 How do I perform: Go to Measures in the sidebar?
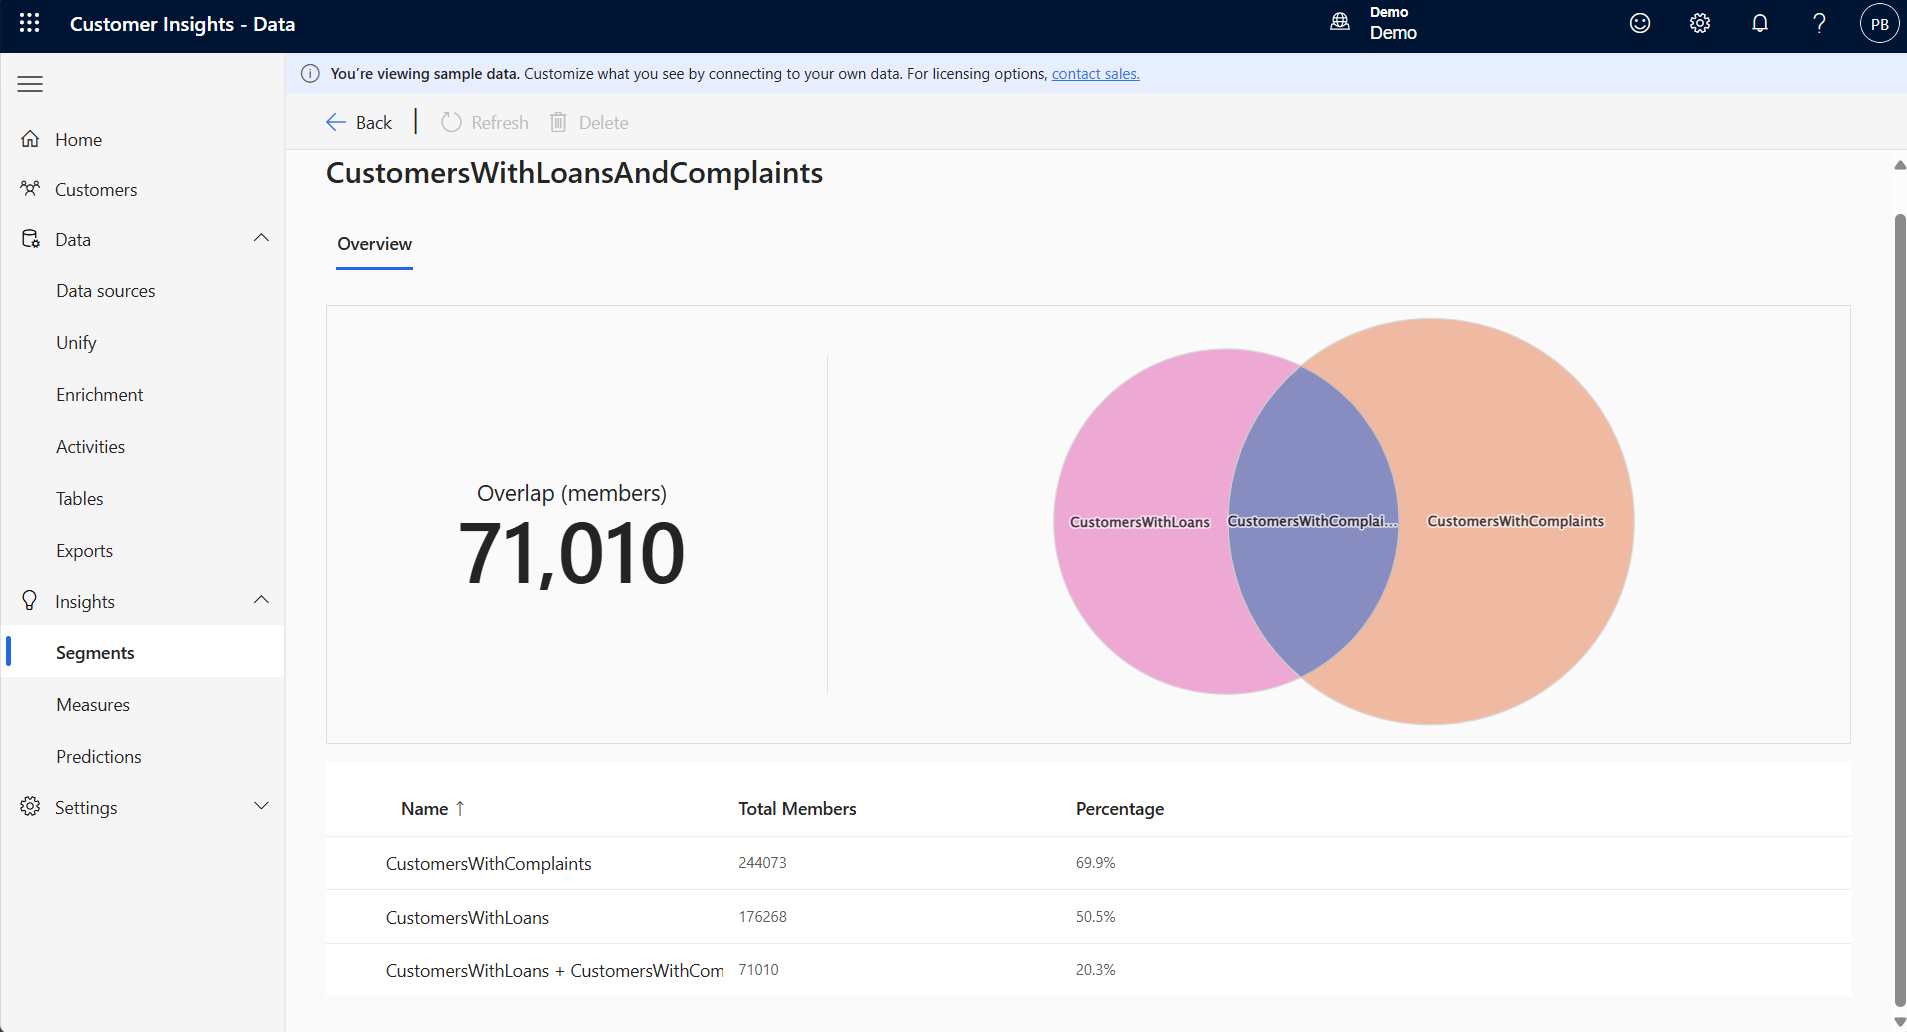click(x=93, y=705)
